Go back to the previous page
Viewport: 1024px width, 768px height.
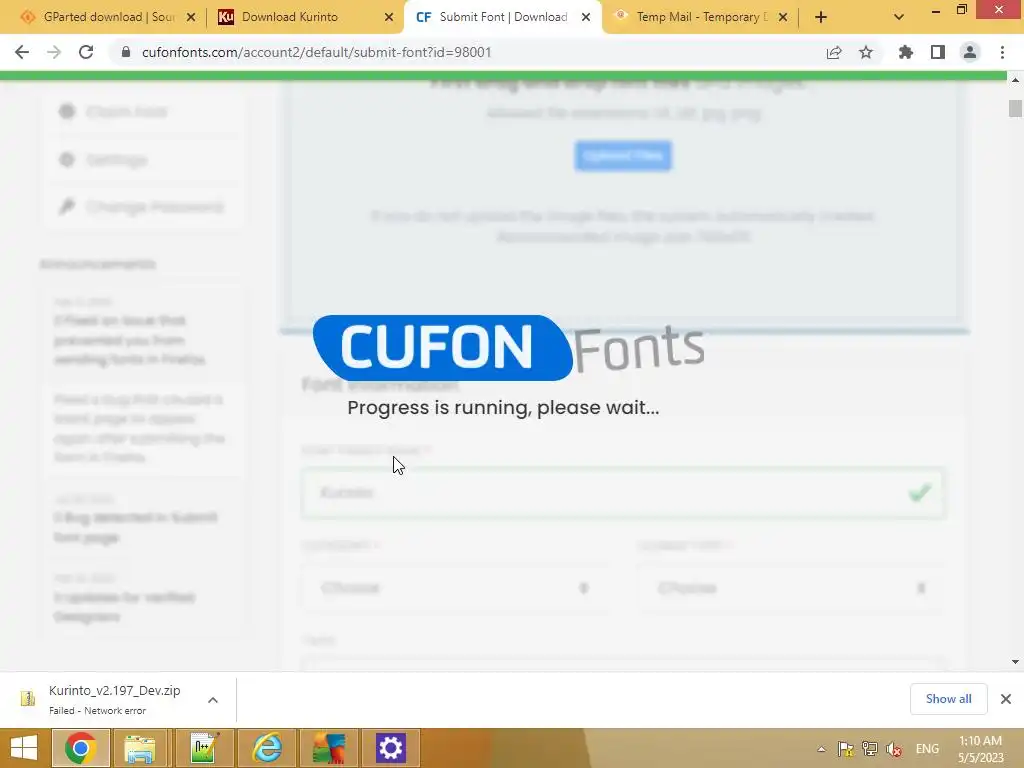click(22, 52)
